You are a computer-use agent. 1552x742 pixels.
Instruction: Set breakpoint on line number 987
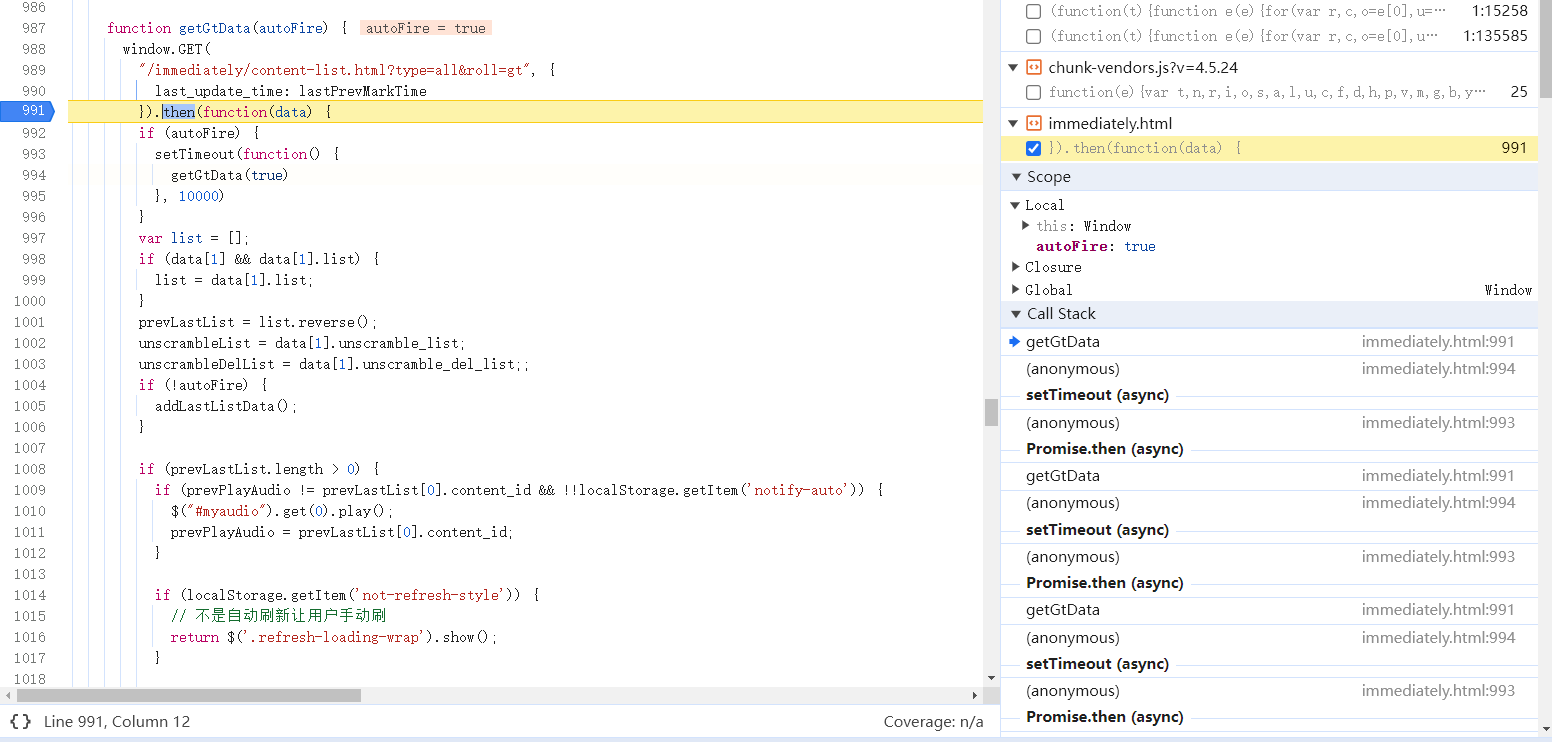[x=32, y=28]
